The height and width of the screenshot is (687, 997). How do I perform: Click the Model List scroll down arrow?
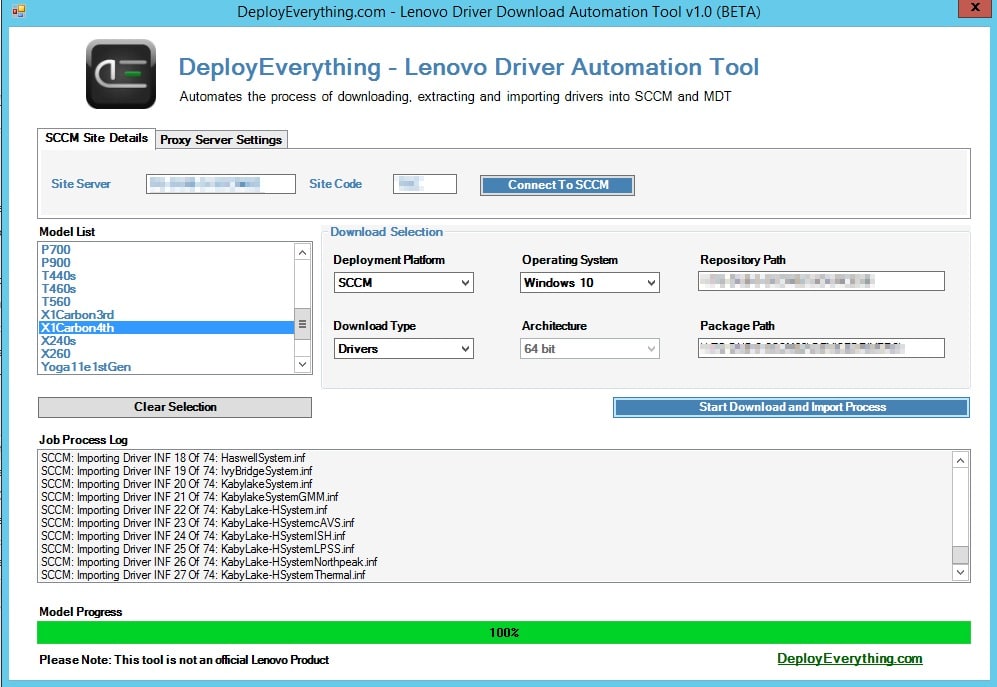tap(303, 364)
